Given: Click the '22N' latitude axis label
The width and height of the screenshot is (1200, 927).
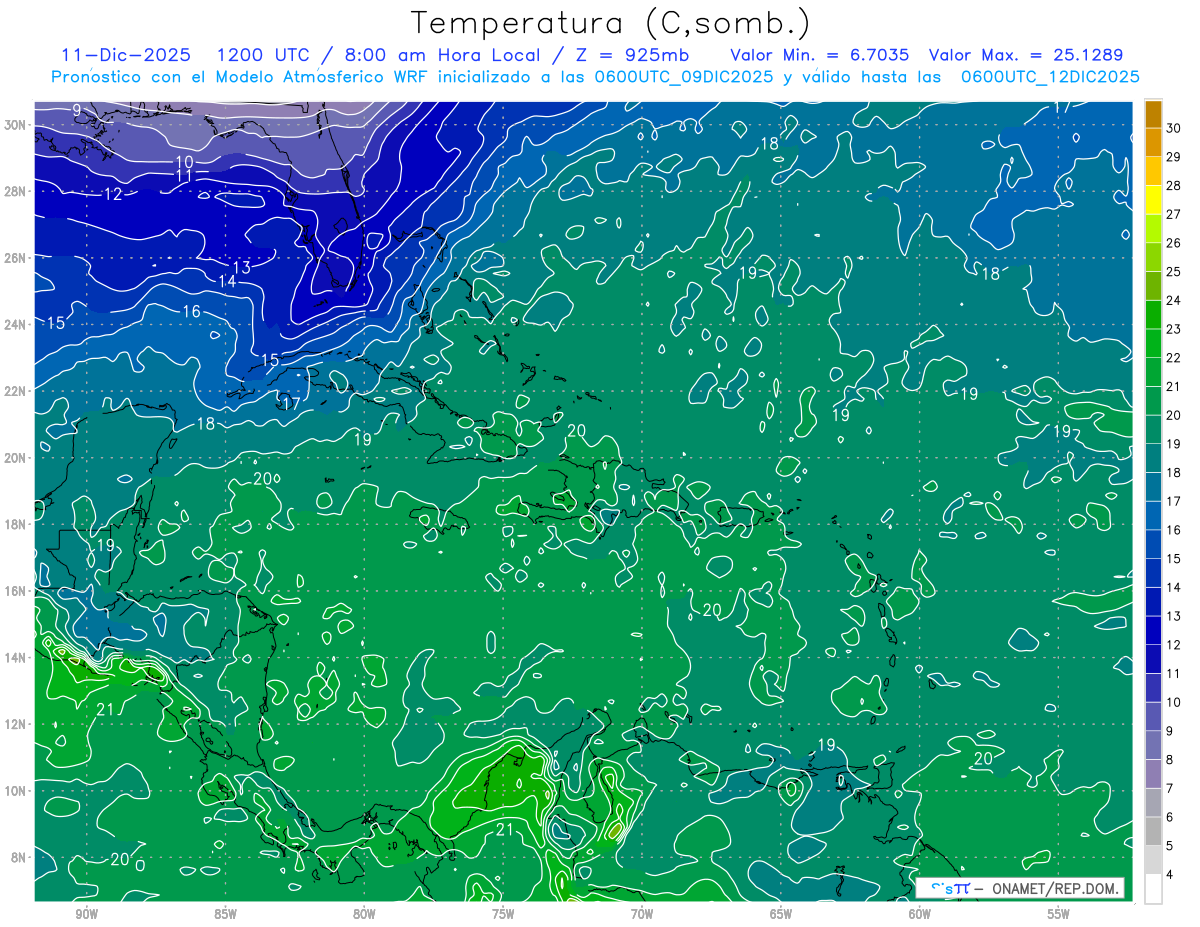Looking at the screenshot, I should [17, 390].
